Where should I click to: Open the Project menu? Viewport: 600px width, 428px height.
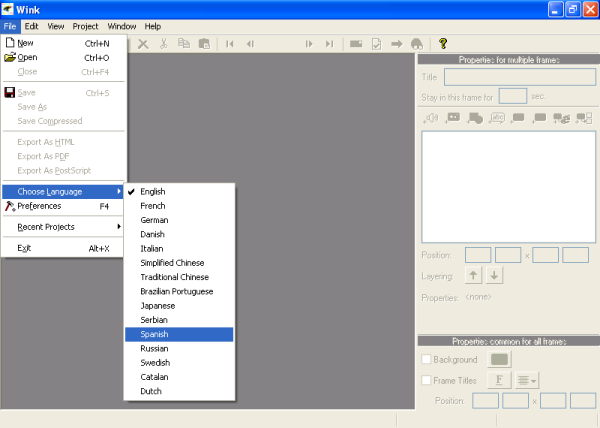pos(86,25)
